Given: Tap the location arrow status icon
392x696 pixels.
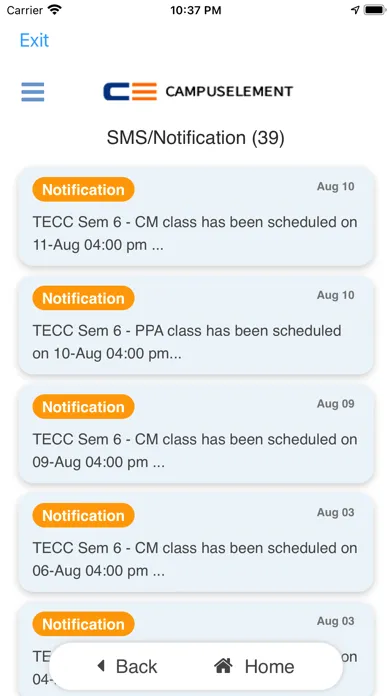Looking at the screenshot, I should click(x=355, y=10).
